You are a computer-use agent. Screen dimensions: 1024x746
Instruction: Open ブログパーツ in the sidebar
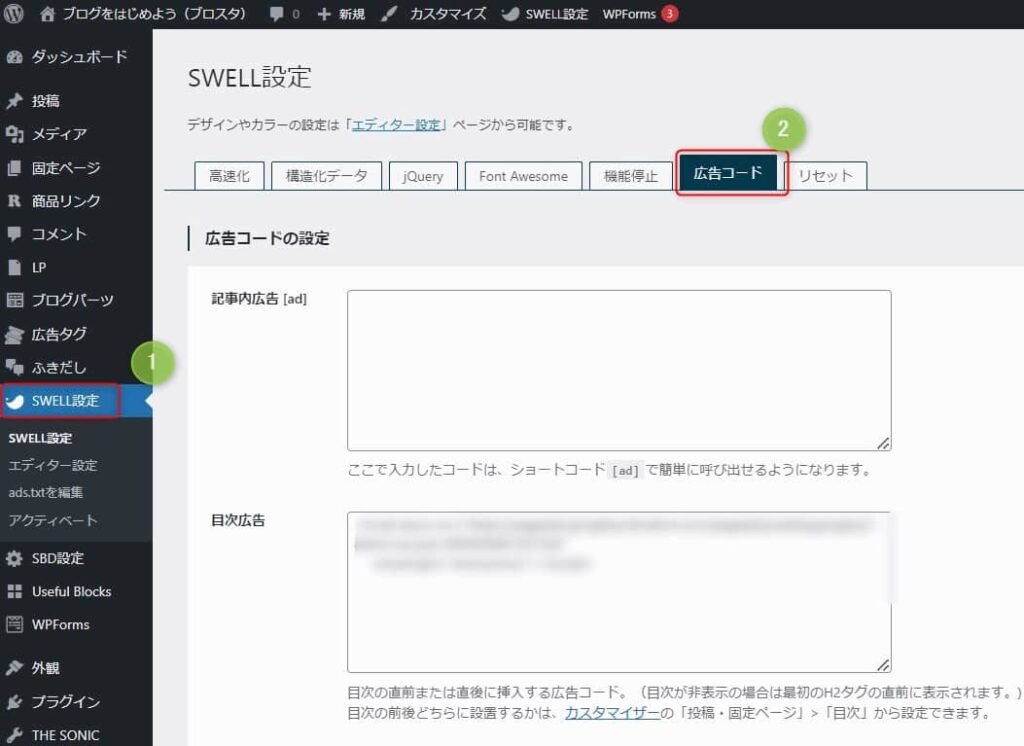tap(72, 300)
